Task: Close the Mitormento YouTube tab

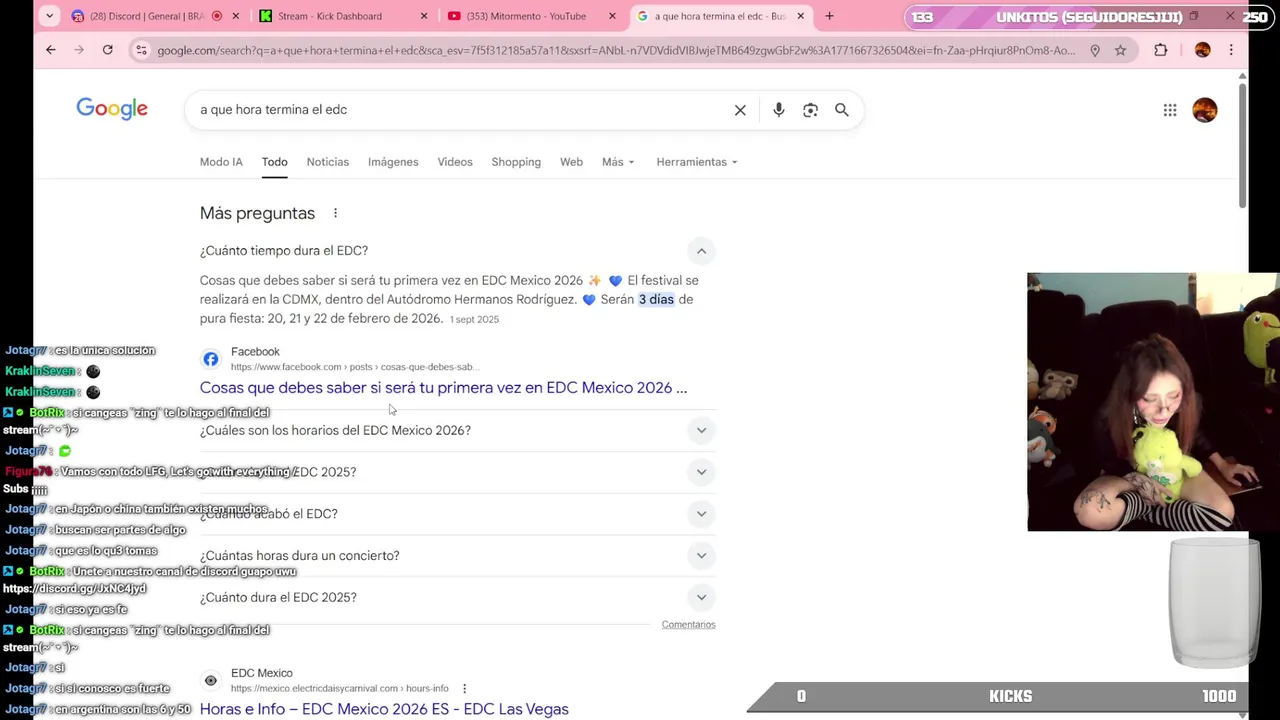Action: (612, 16)
